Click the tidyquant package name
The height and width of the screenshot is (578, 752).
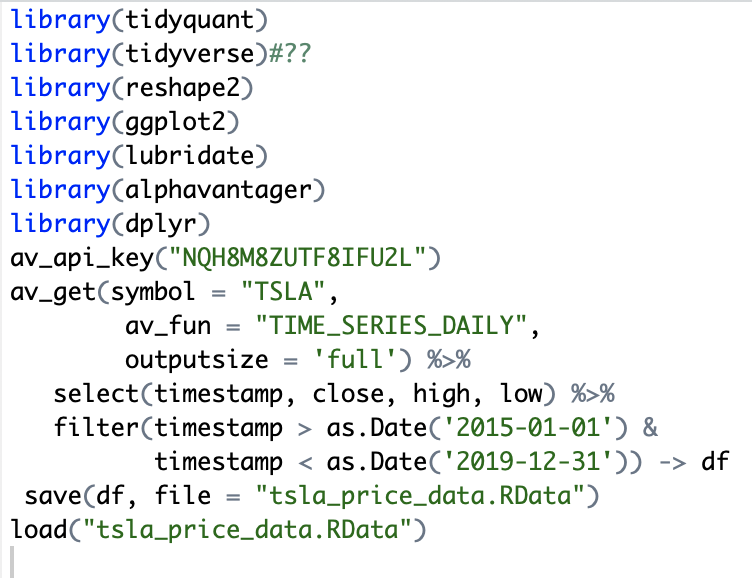coord(189,21)
